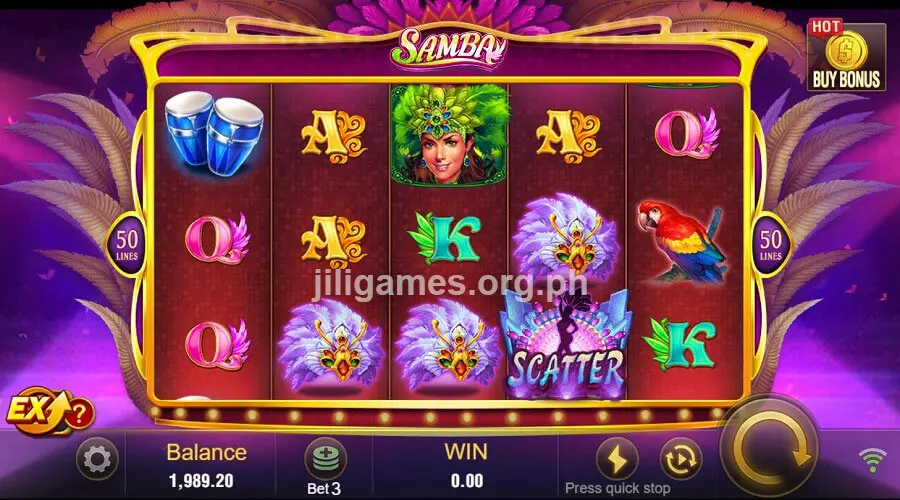Open the red question mark help
The image size is (900, 500).
[80, 413]
